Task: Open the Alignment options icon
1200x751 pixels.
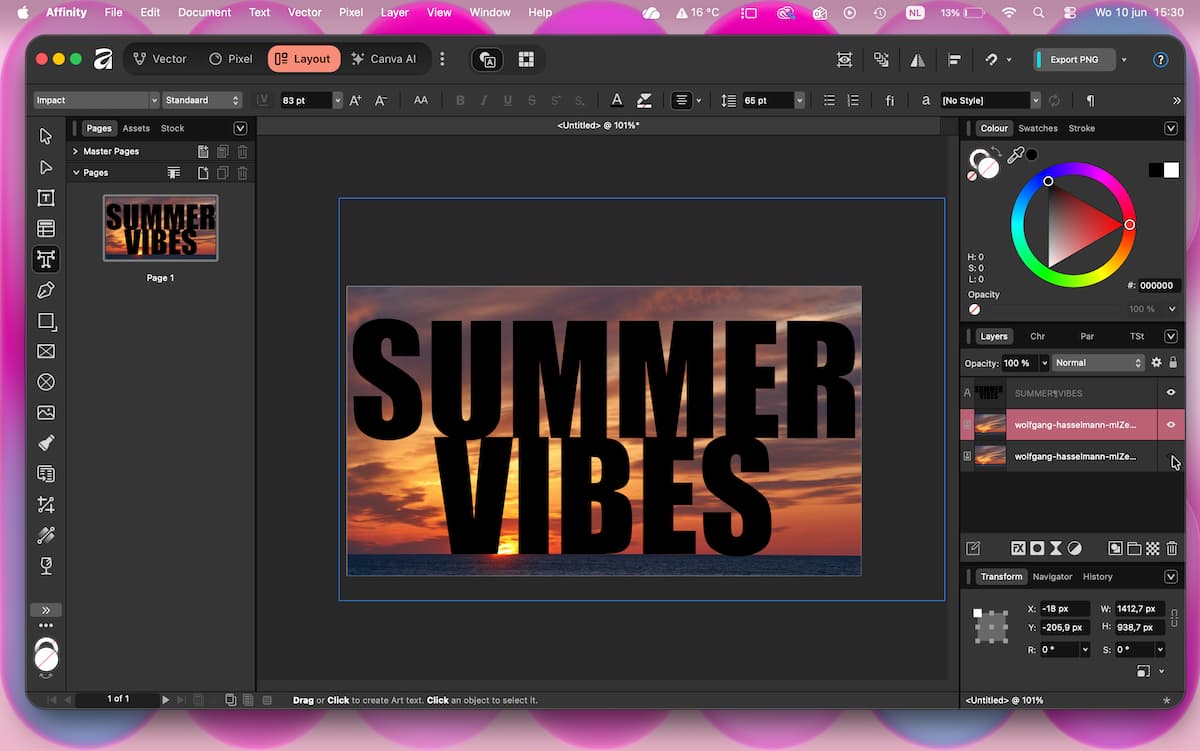Action: point(954,60)
